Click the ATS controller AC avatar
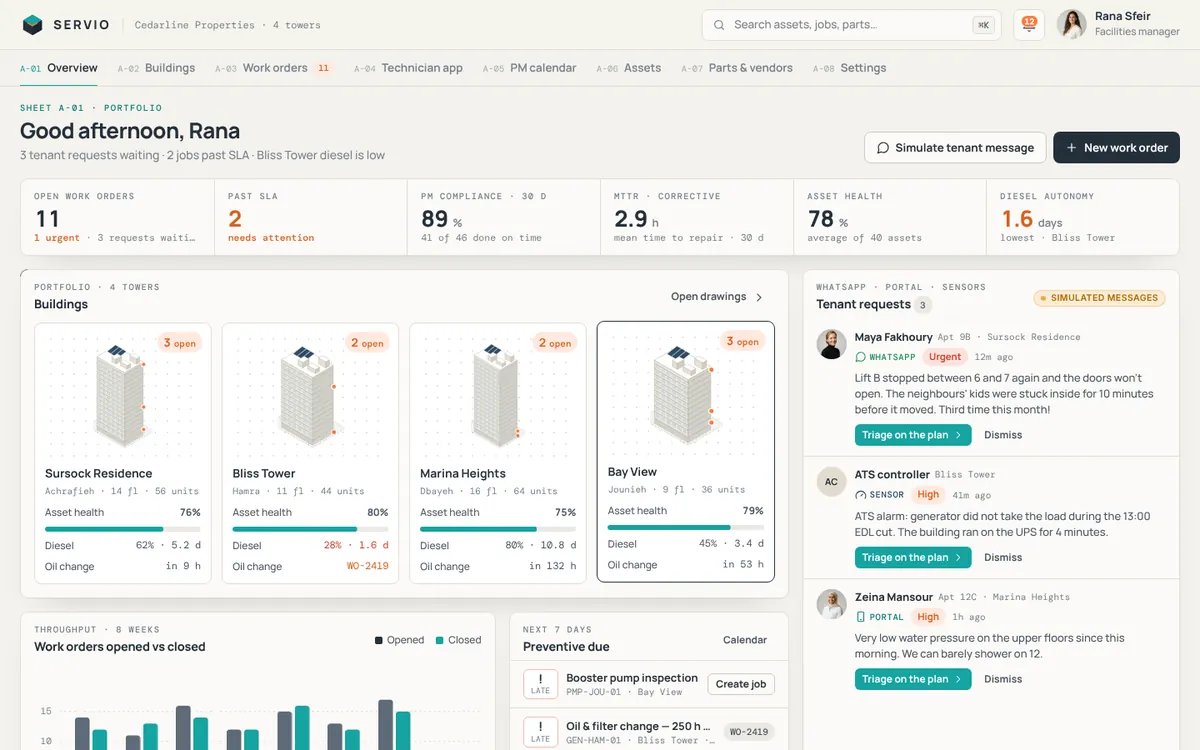The image size is (1200, 750). click(x=831, y=481)
